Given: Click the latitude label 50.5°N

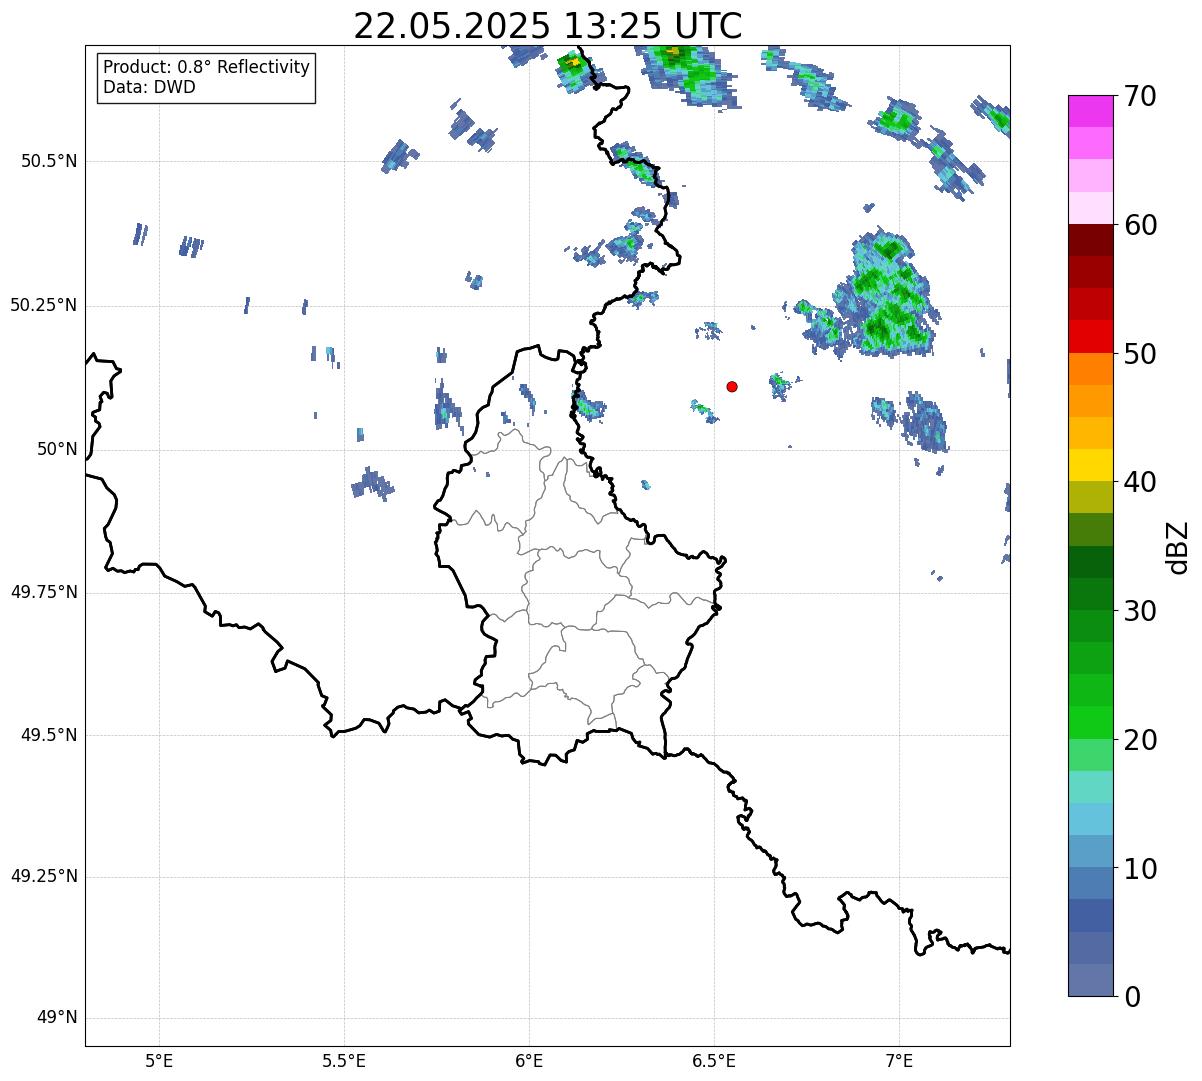Looking at the screenshot, I should pyautogui.click(x=48, y=161).
